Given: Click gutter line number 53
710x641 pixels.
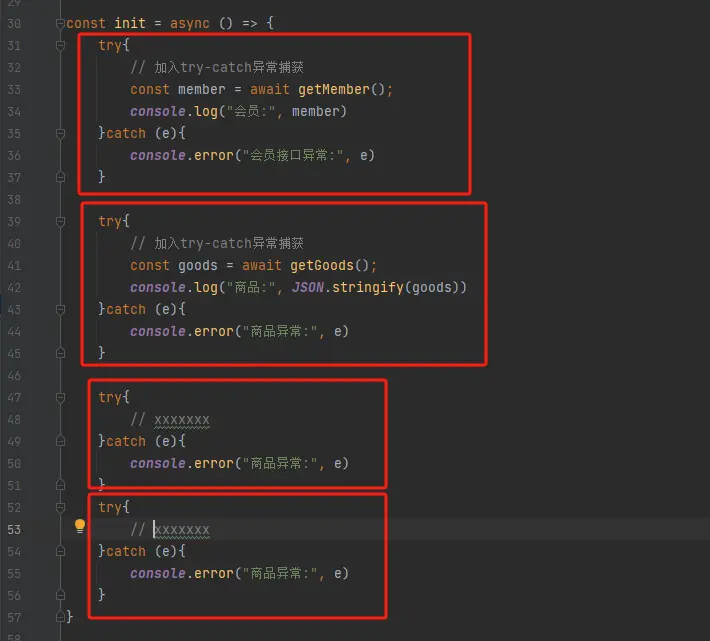Looking at the screenshot, I should click(14, 530).
